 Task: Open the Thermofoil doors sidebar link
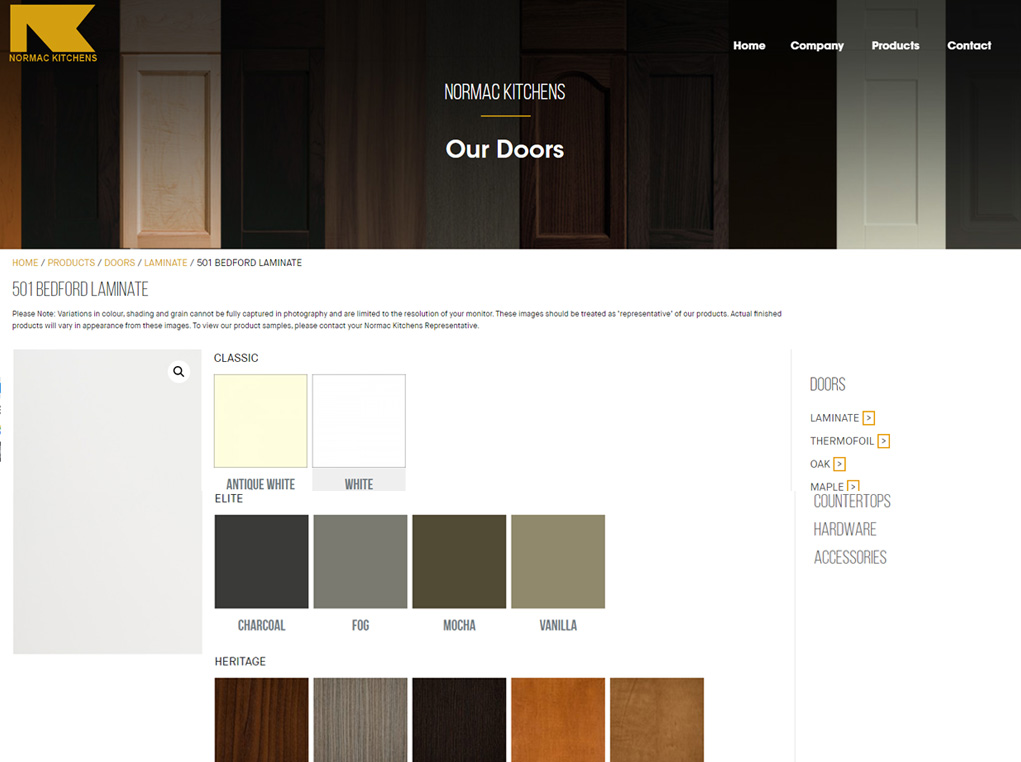842,441
